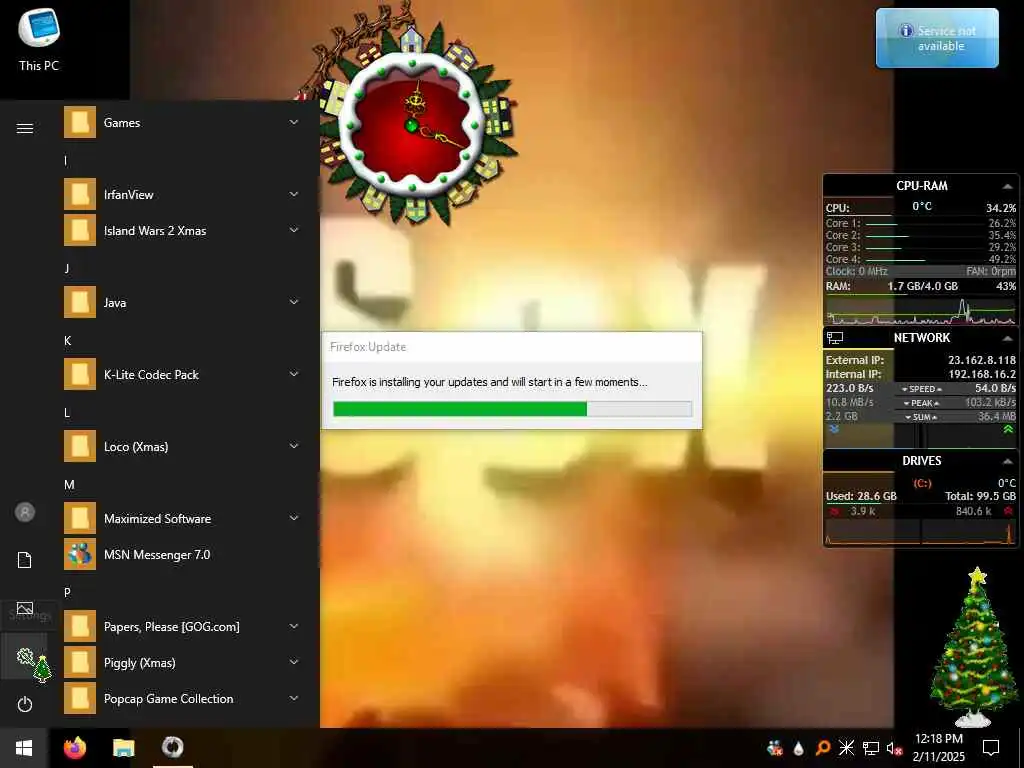The image size is (1024, 768).
Task: Open Documents icon in Start menu sidebar
Action: click(x=25, y=560)
